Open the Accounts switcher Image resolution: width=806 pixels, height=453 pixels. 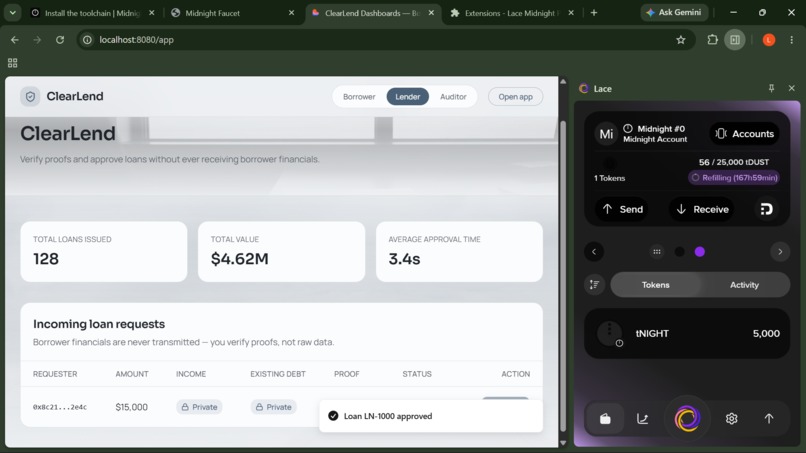point(744,134)
